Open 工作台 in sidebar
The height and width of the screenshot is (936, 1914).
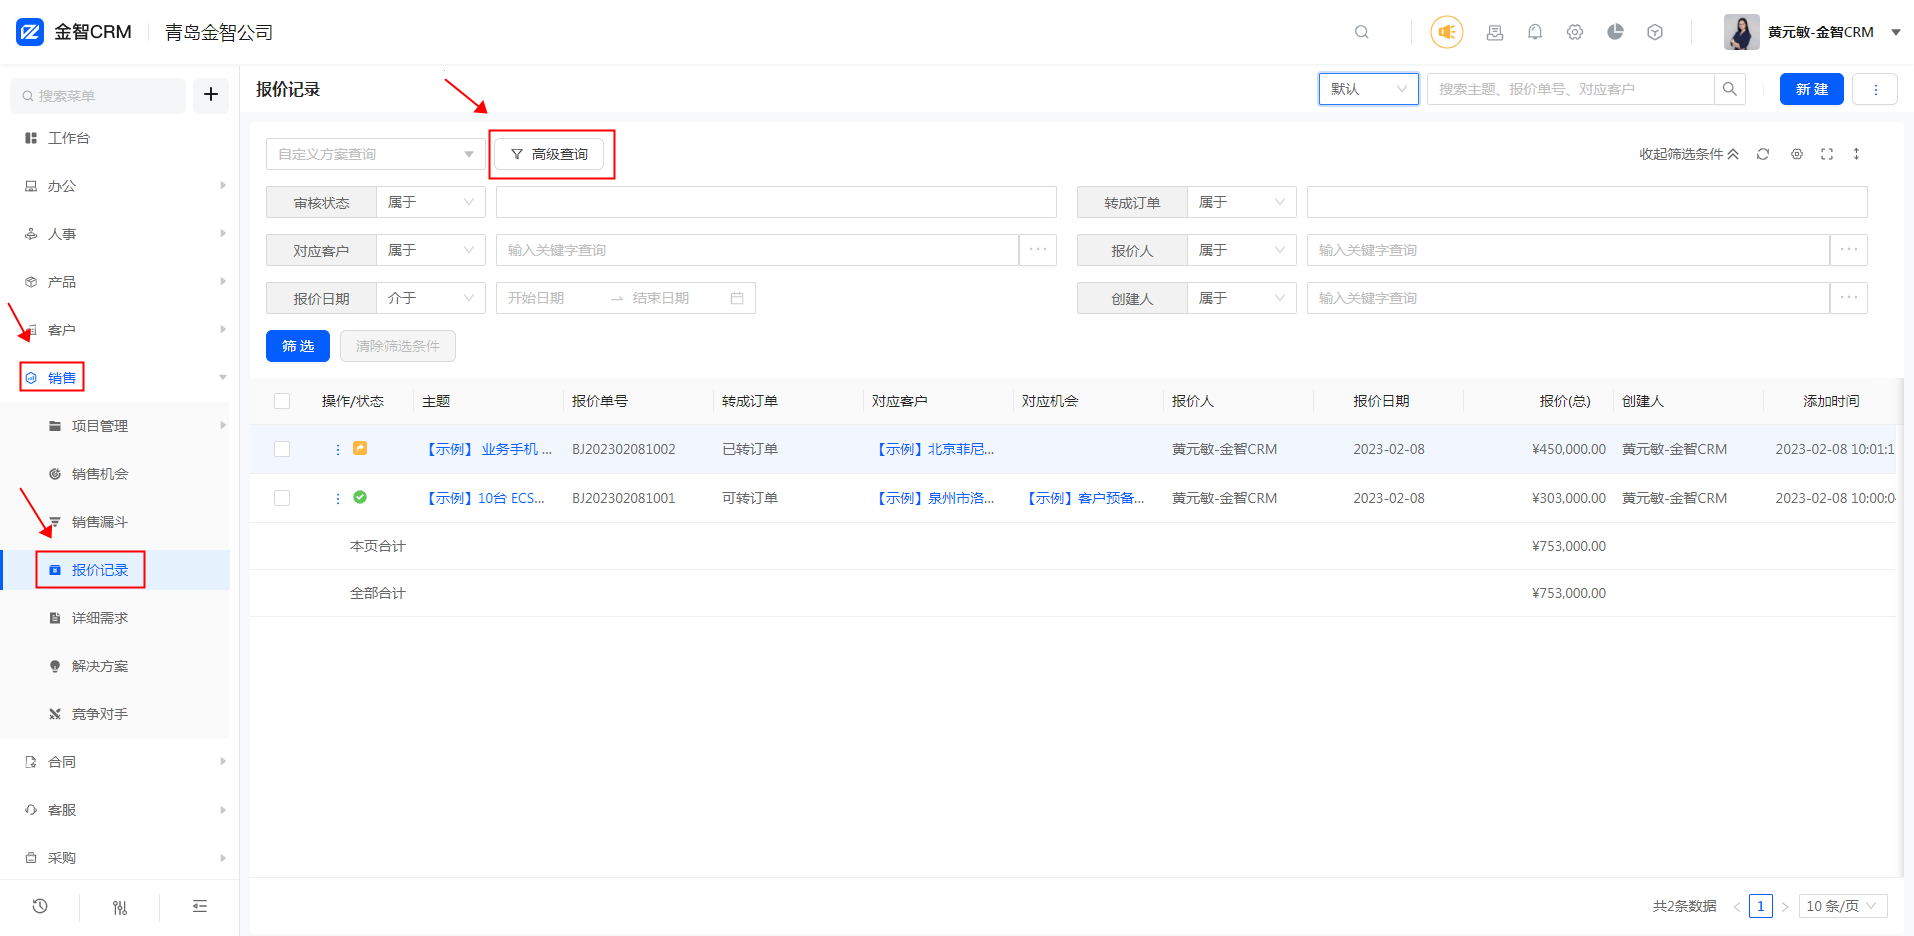[69, 138]
